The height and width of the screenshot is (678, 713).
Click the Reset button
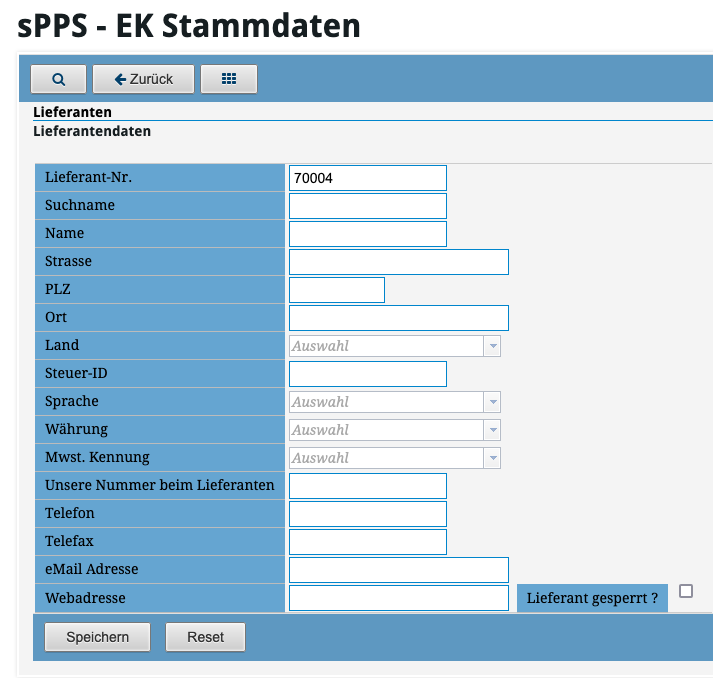[x=205, y=637]
